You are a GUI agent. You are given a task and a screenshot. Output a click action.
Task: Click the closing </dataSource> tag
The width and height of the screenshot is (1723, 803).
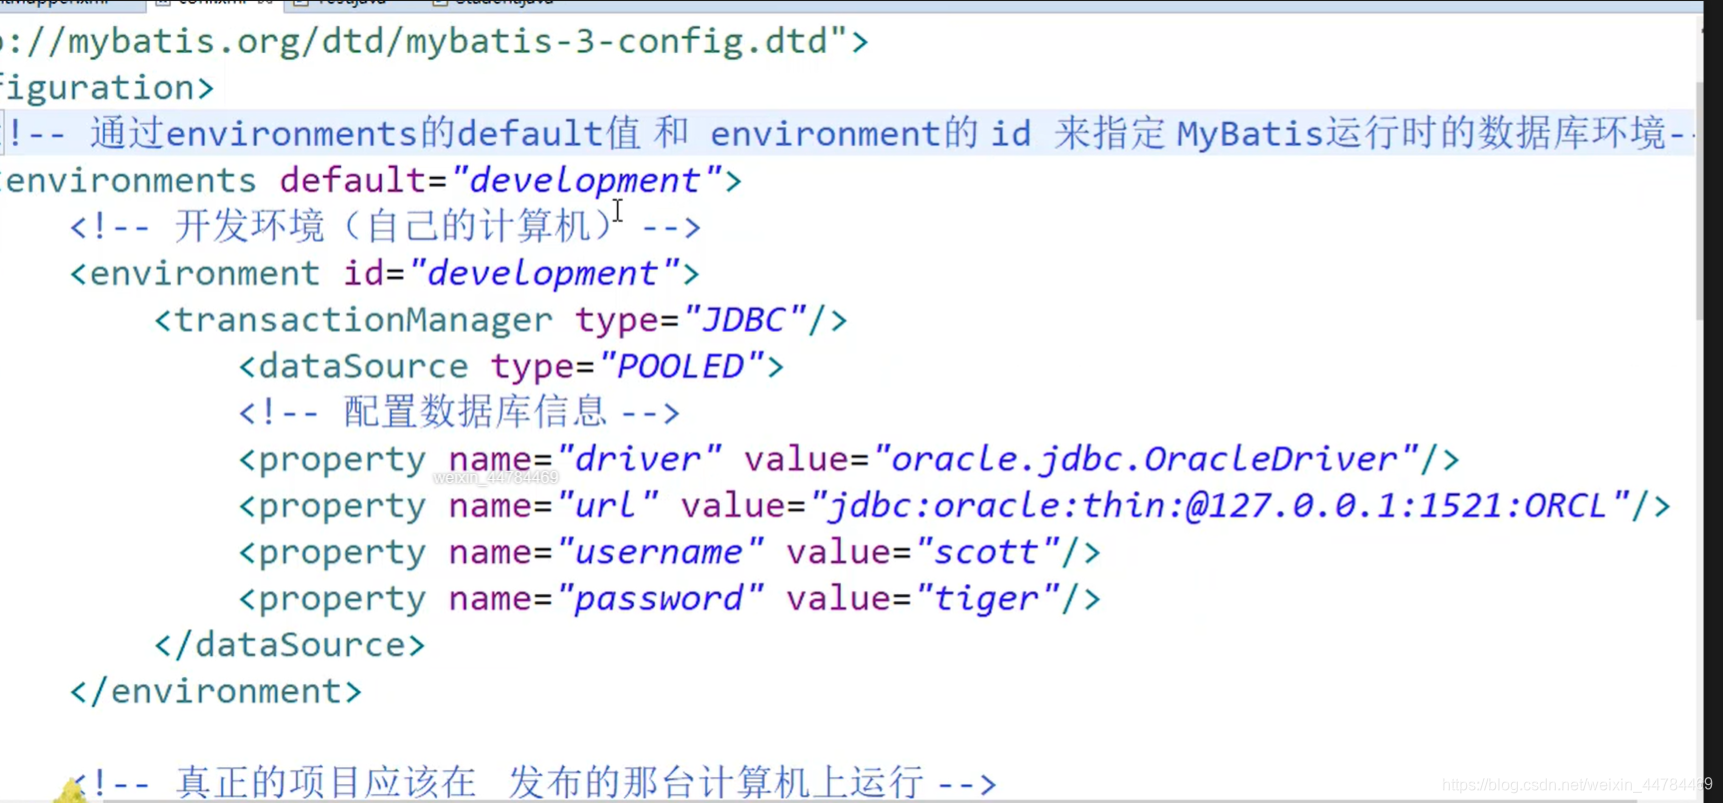[x=290, y=645]
